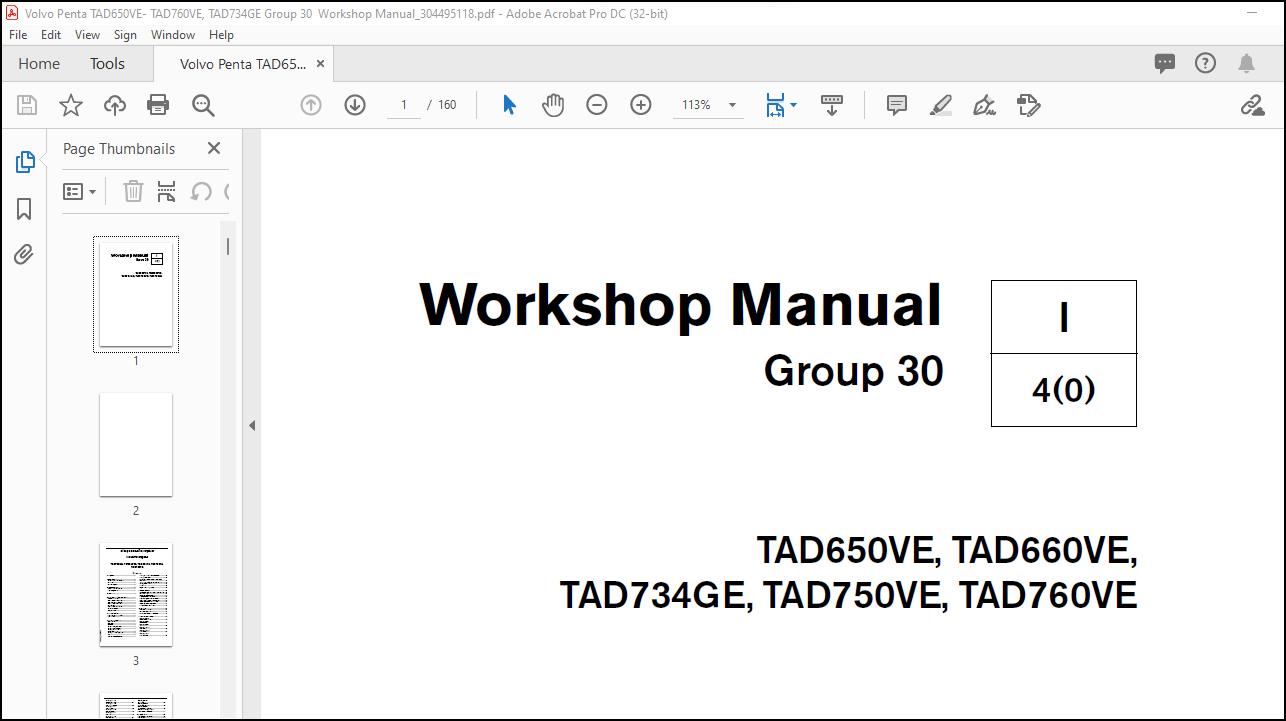Click the TAD734GE, TAD750VE, TAD760VE line

click(848, 595)
